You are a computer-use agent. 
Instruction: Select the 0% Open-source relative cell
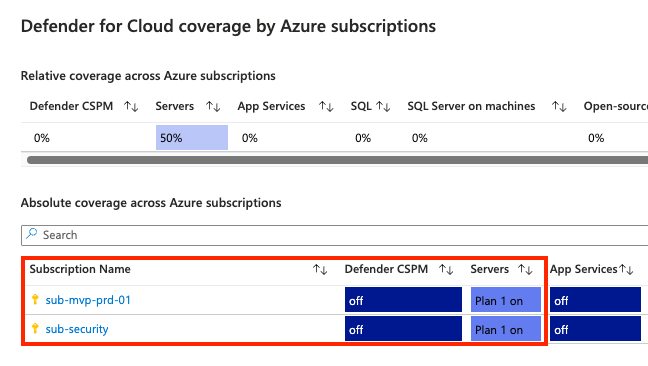596,138
